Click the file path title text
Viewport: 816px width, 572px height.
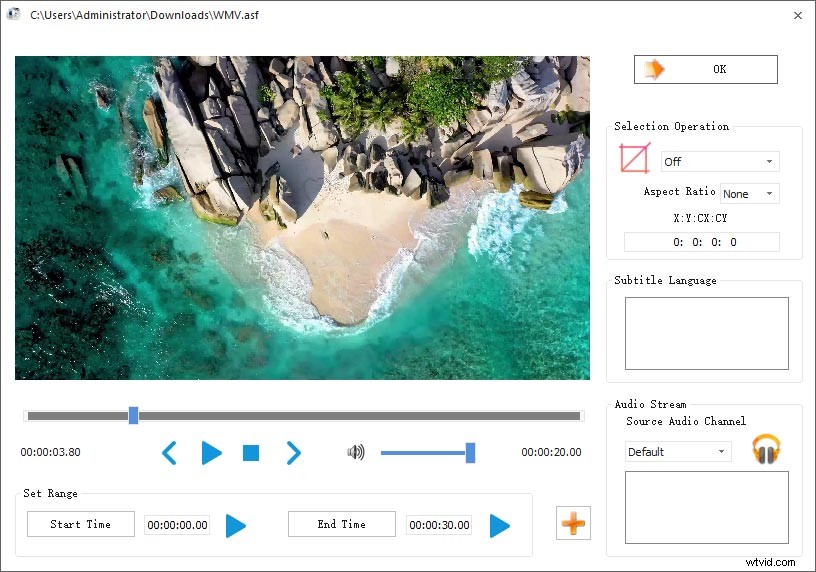(144, 15)
